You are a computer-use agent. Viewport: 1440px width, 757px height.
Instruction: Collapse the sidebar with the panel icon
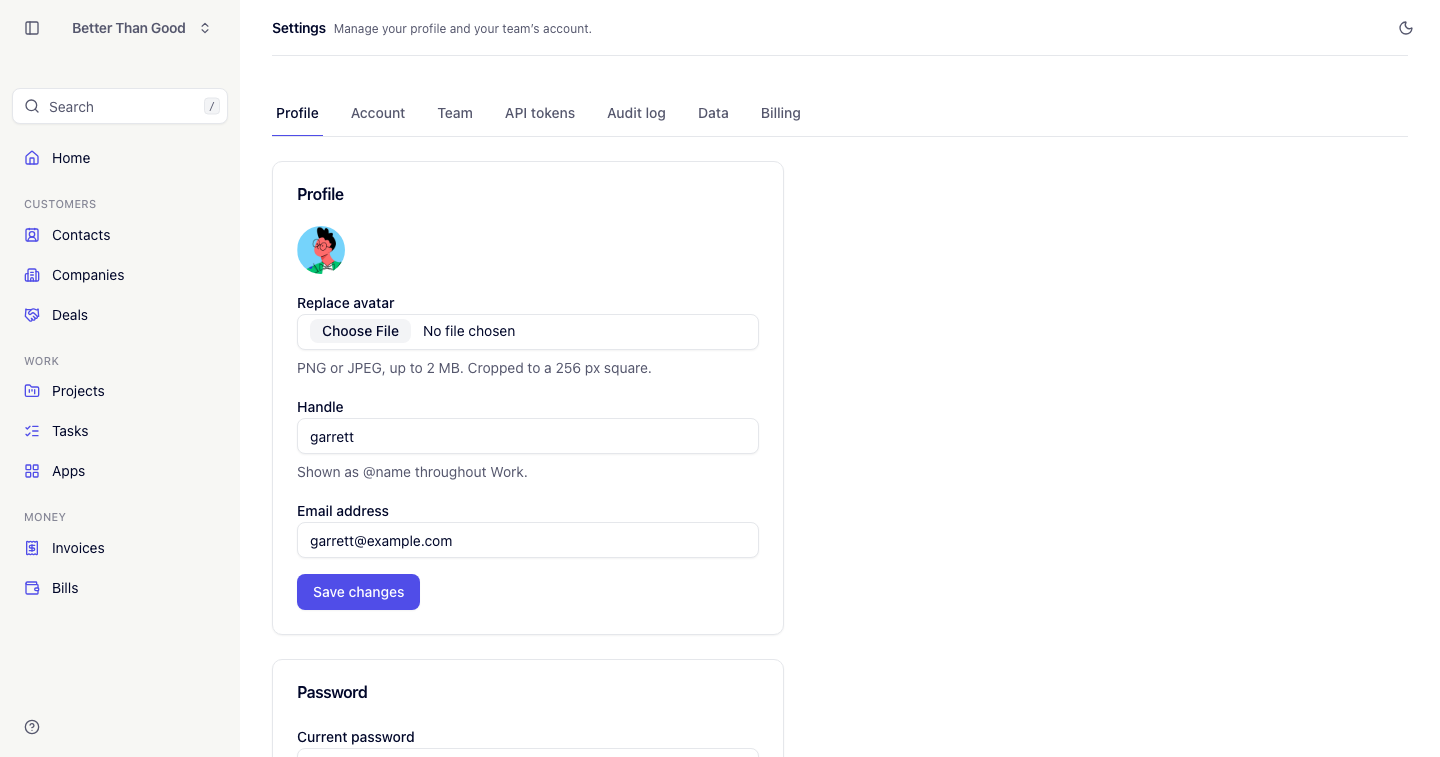(32, 28)
